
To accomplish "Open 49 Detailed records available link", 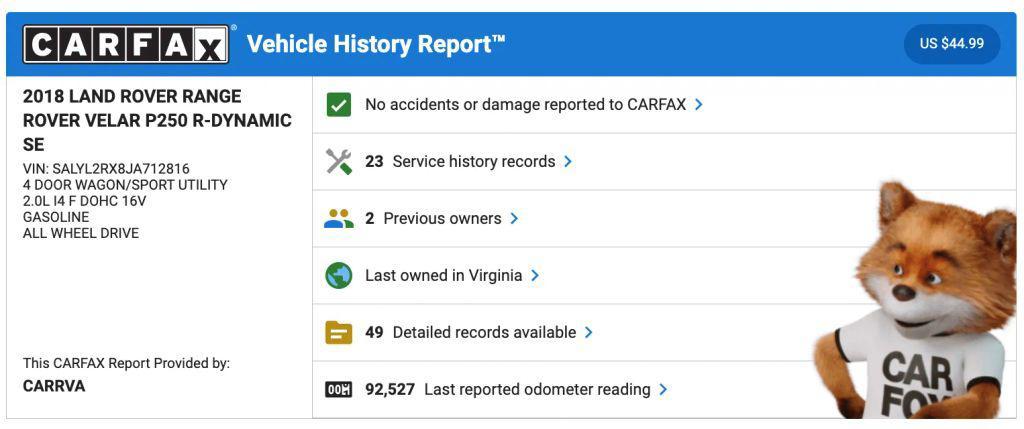I will 470,332.
